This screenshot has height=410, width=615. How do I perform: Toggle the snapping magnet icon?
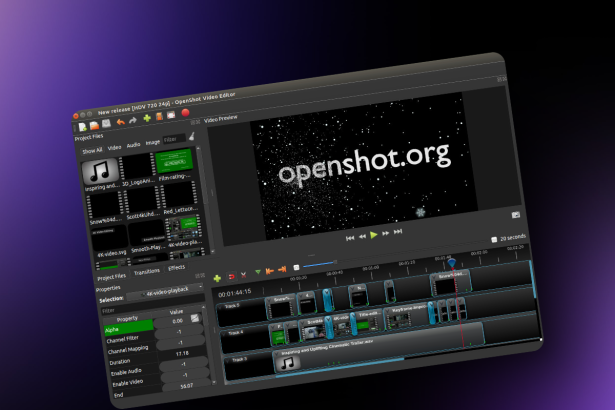[x=231, y=277]
